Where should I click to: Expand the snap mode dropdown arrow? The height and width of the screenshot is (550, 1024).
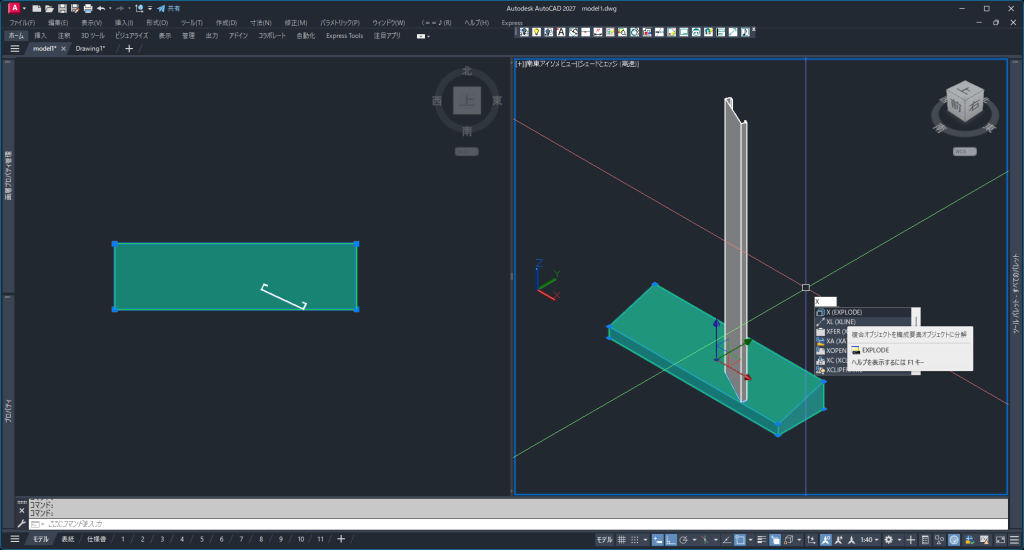pyautogui.click(x=646, y=540)
